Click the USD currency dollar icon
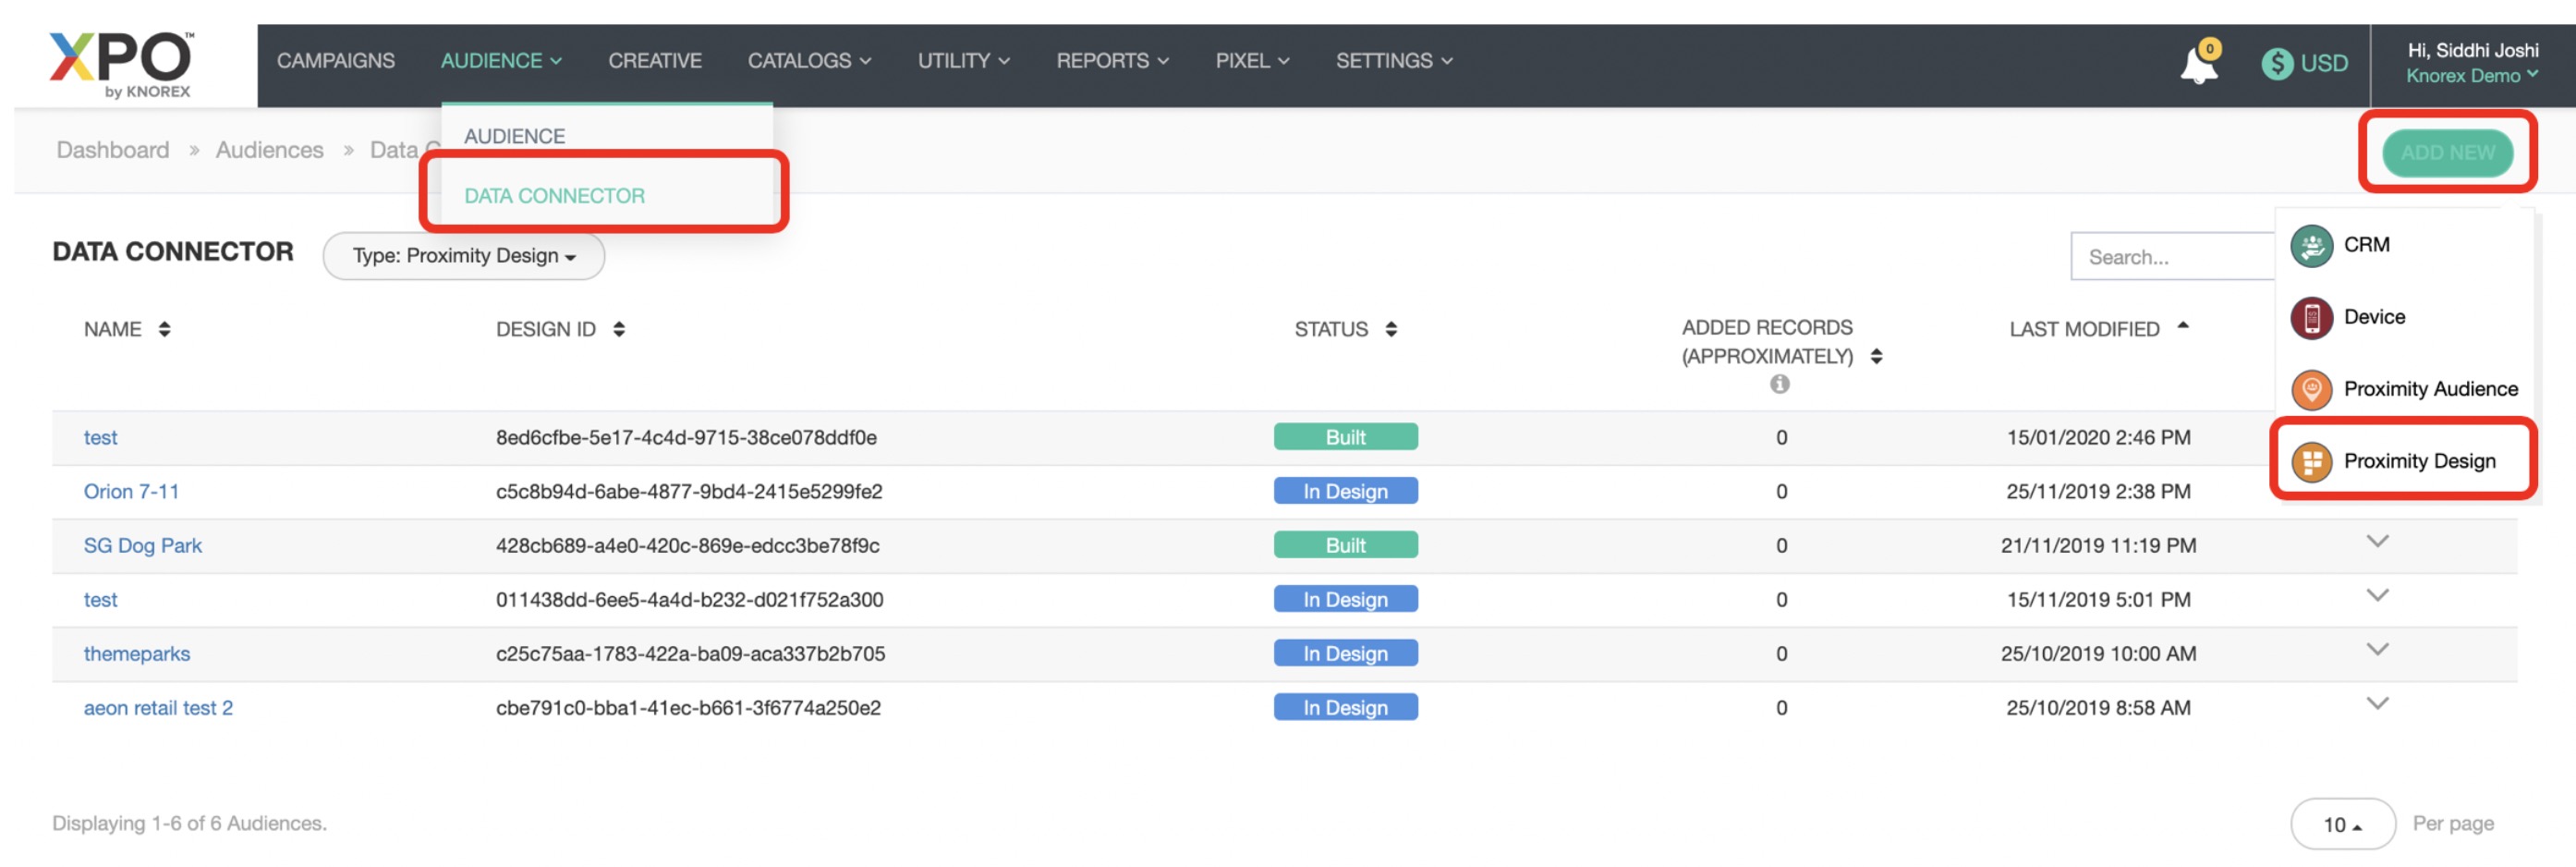 coord(2277,64)
